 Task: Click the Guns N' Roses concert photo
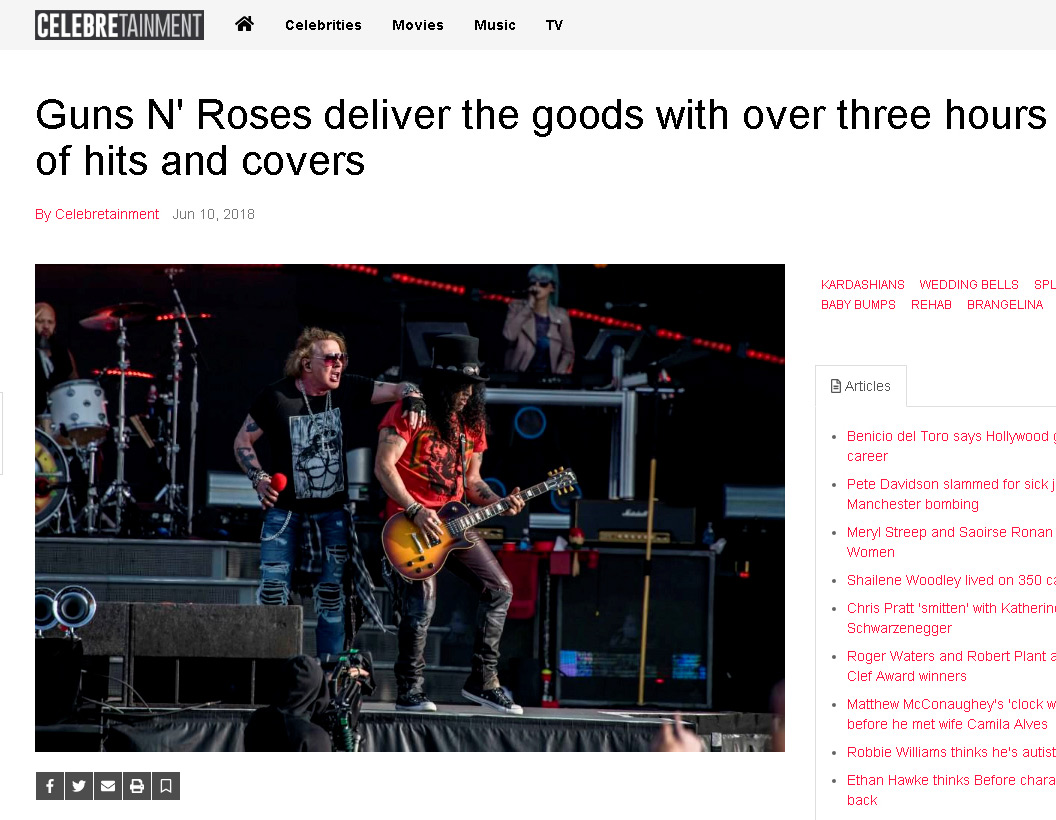tap(409, 508)
